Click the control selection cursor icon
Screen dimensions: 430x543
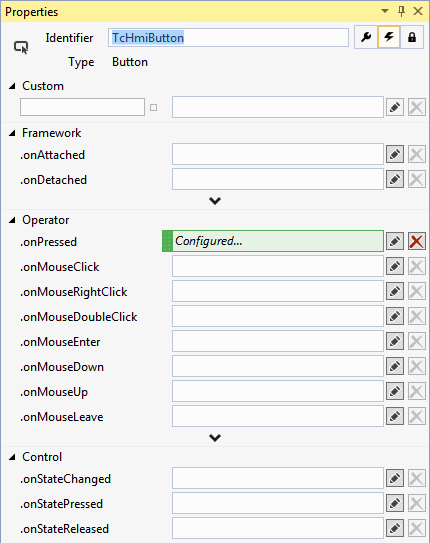[21, 47]
